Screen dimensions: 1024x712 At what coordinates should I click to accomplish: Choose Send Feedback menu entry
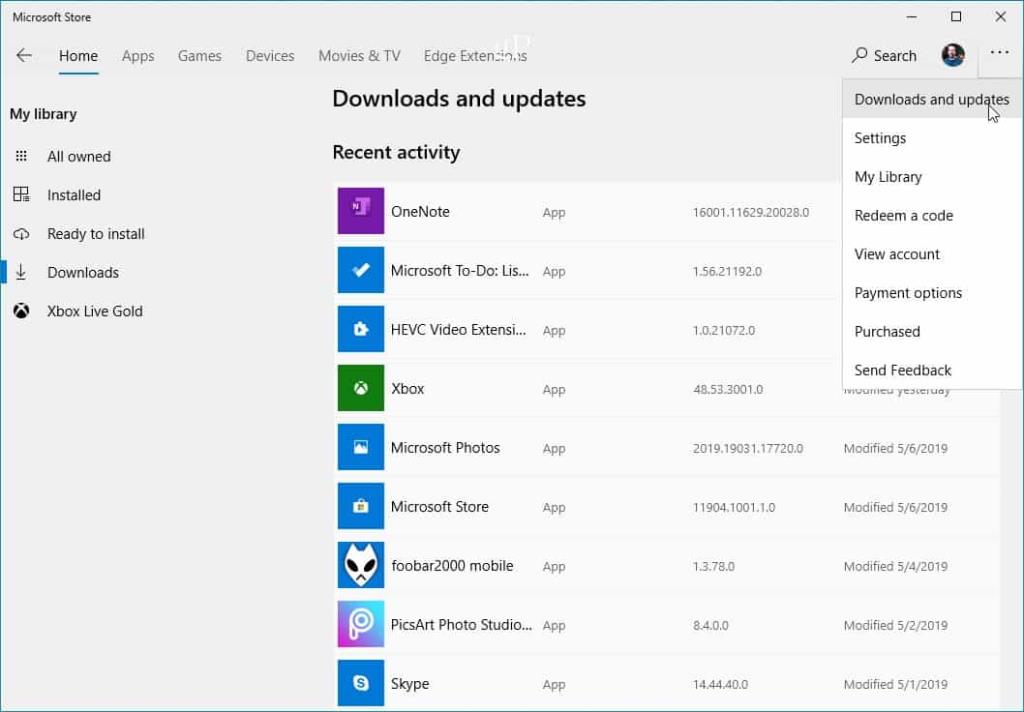click(x=931, y=370)
